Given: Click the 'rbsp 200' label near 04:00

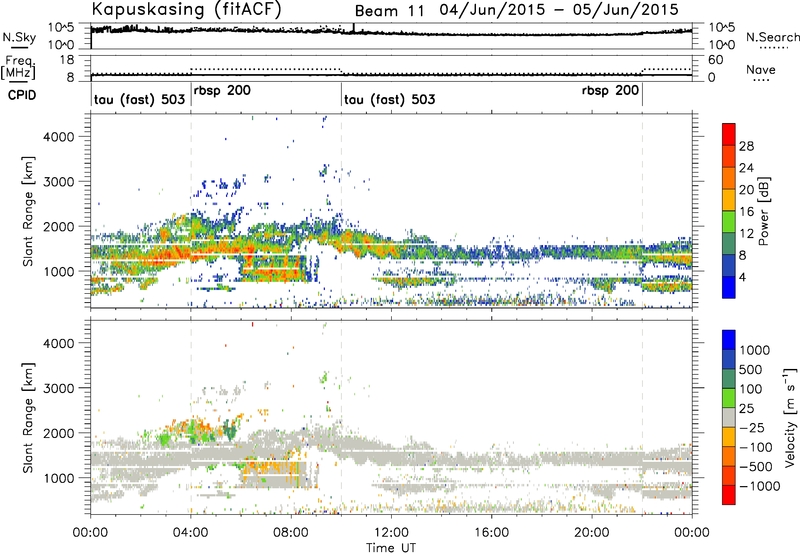Looking at the screenshot, I should tap(222, 91).
